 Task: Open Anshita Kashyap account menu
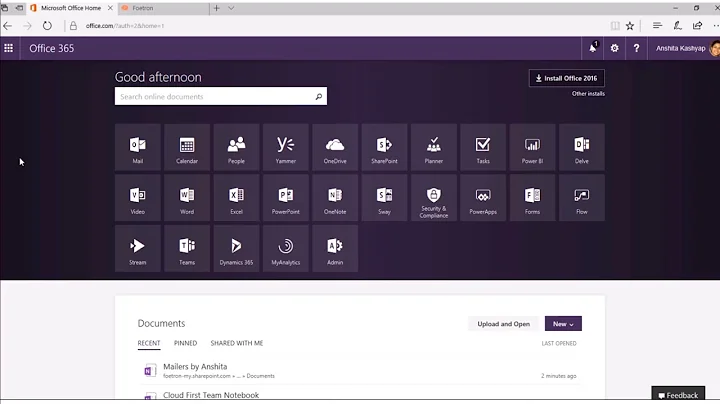coord(686,48)
